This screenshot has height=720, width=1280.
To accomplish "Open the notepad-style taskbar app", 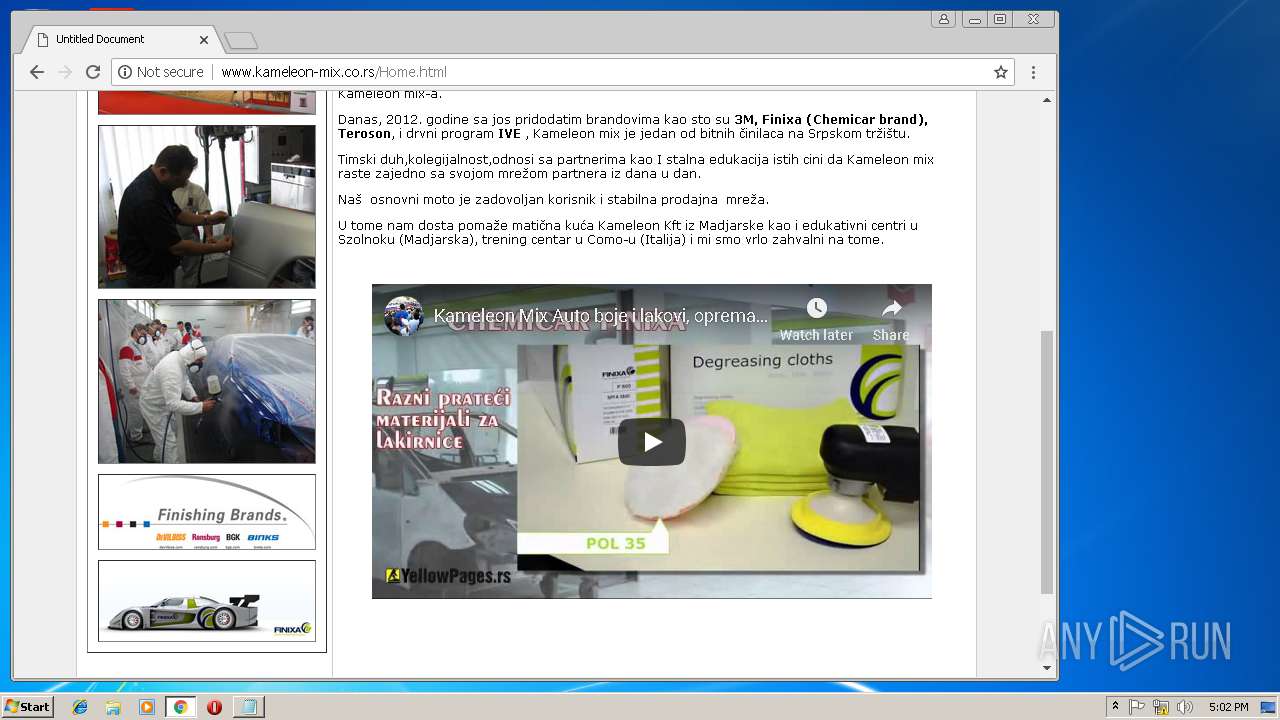I will pos(248,707).
